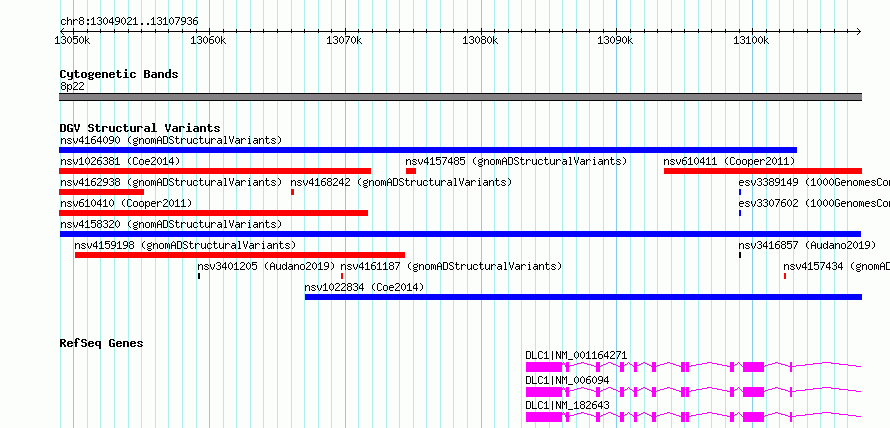
Task: Select the nsv4161187 small red marker
Action: [342, 276]
